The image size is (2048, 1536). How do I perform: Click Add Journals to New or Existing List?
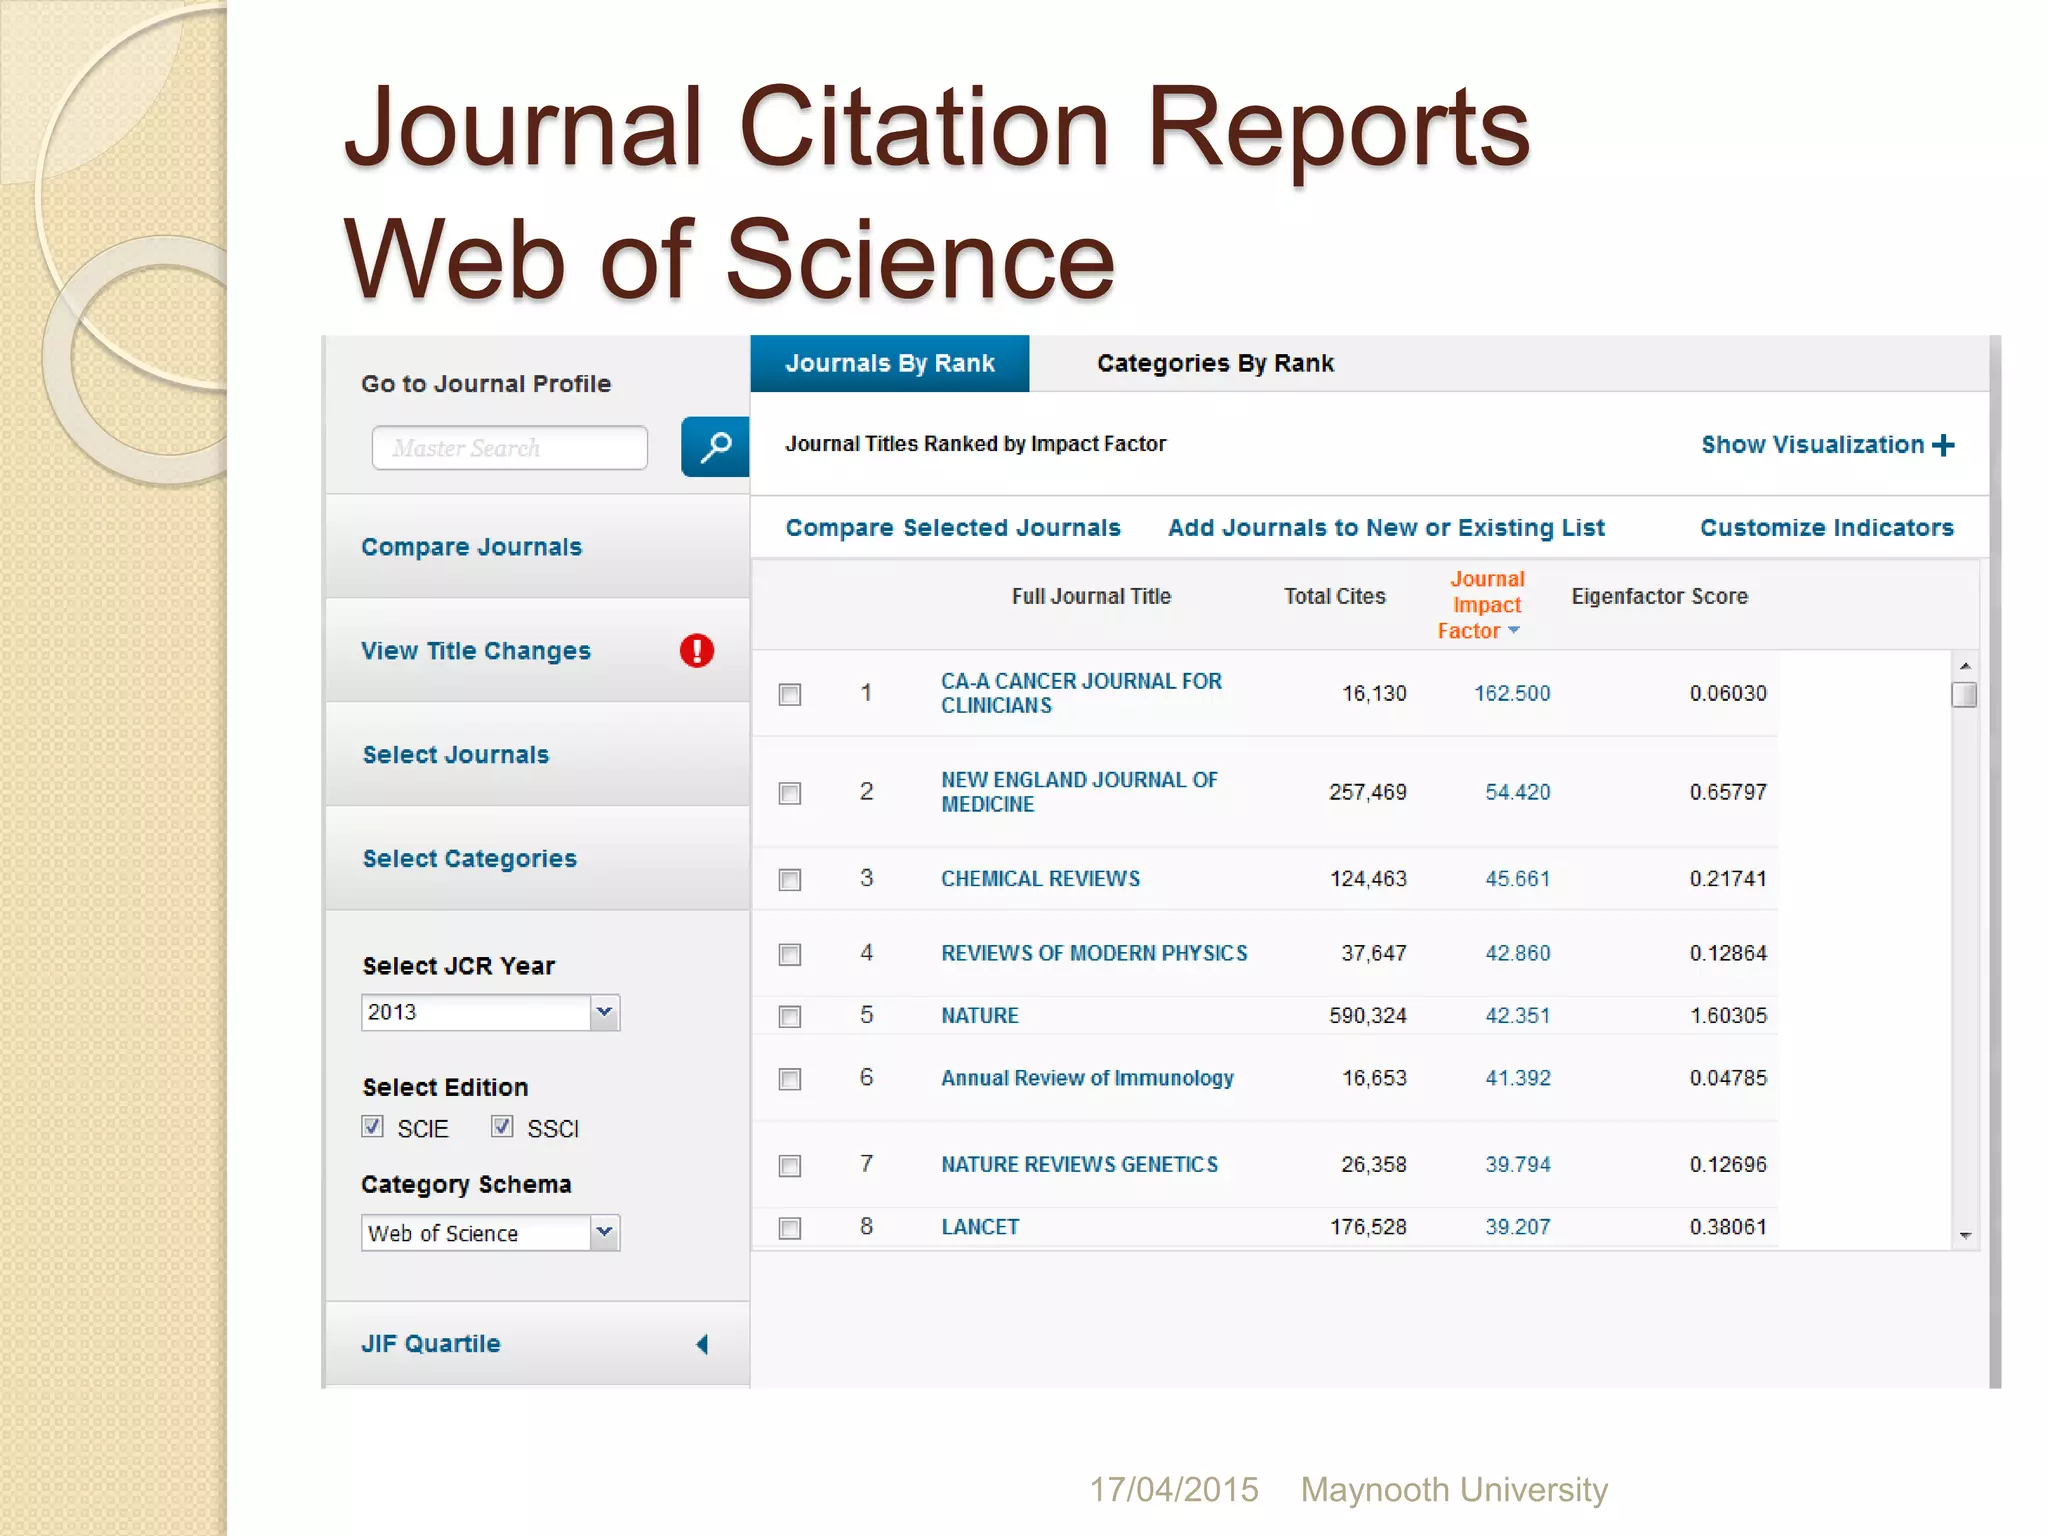point(1386,528)
